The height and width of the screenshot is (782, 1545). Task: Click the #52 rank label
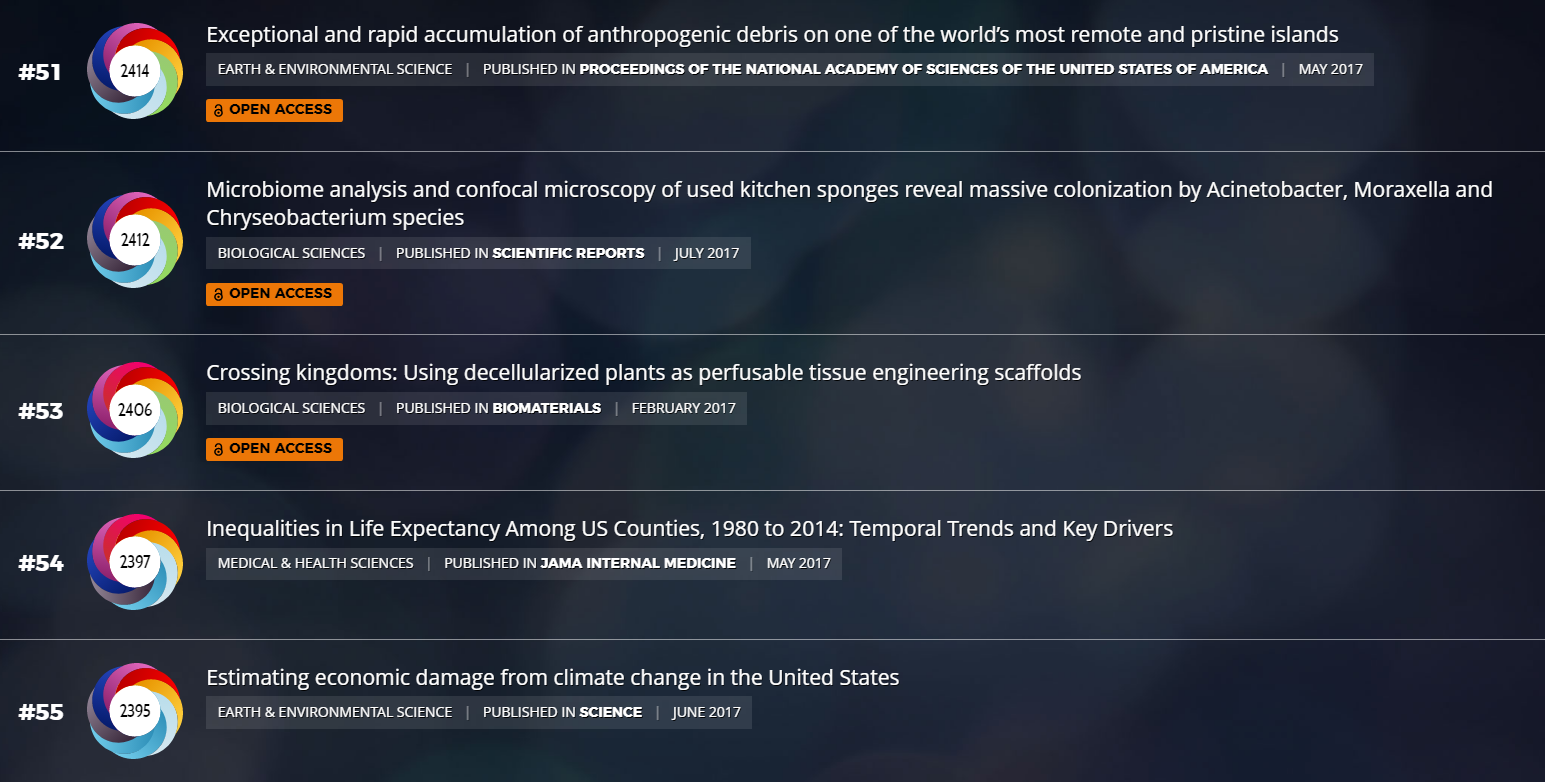(41, 241)
